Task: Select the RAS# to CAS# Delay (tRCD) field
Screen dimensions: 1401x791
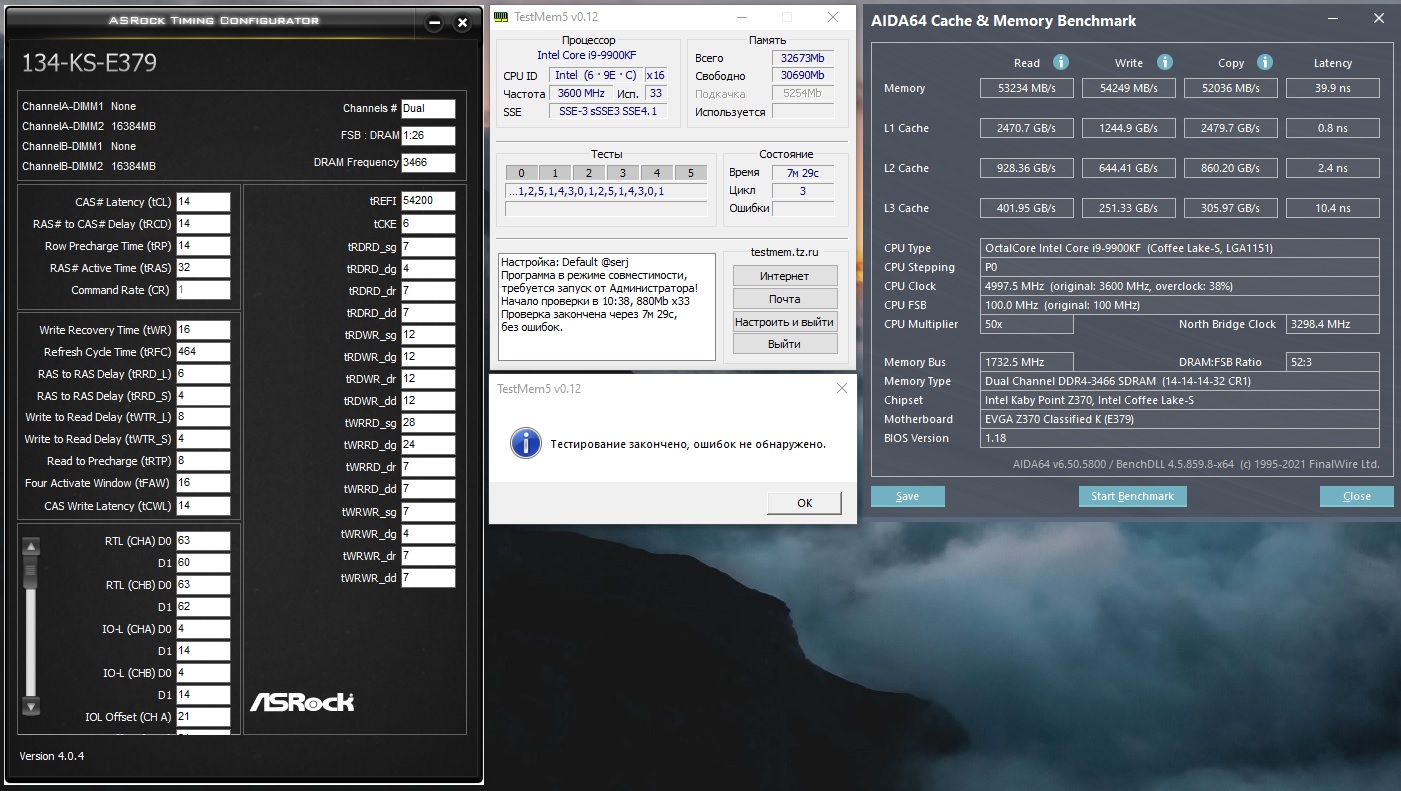Action: (203, 224)
